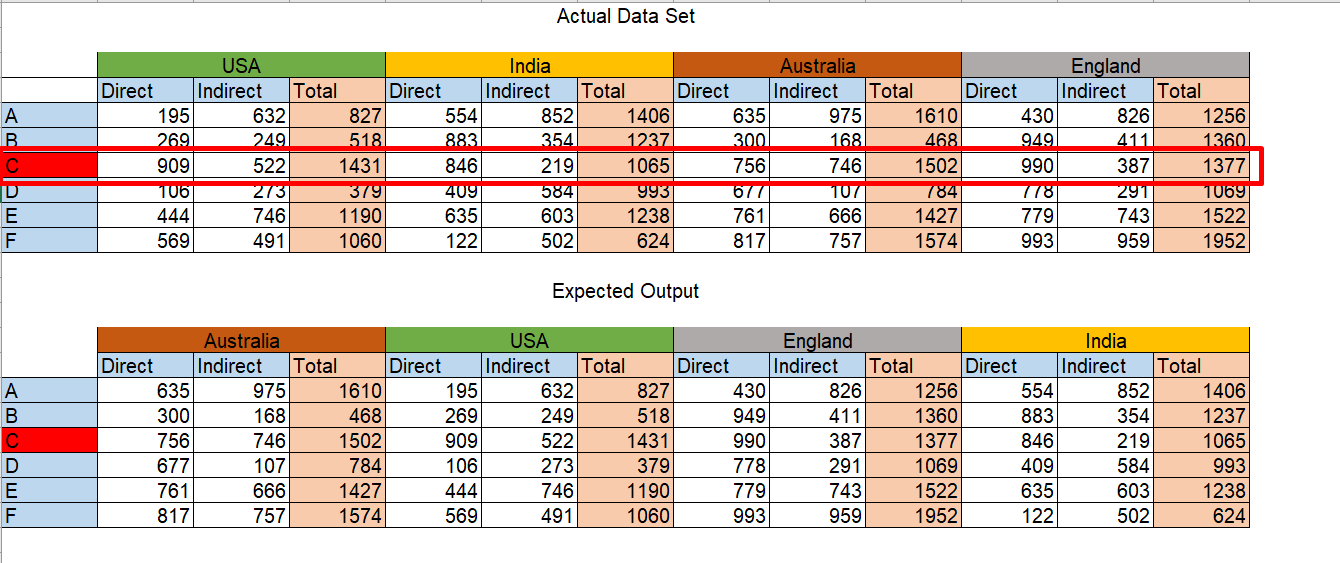This screenshot has width=1340, height=563.
Task: Click USA total 1060 in Expected Output row F
Action: [x=625, y=515]
